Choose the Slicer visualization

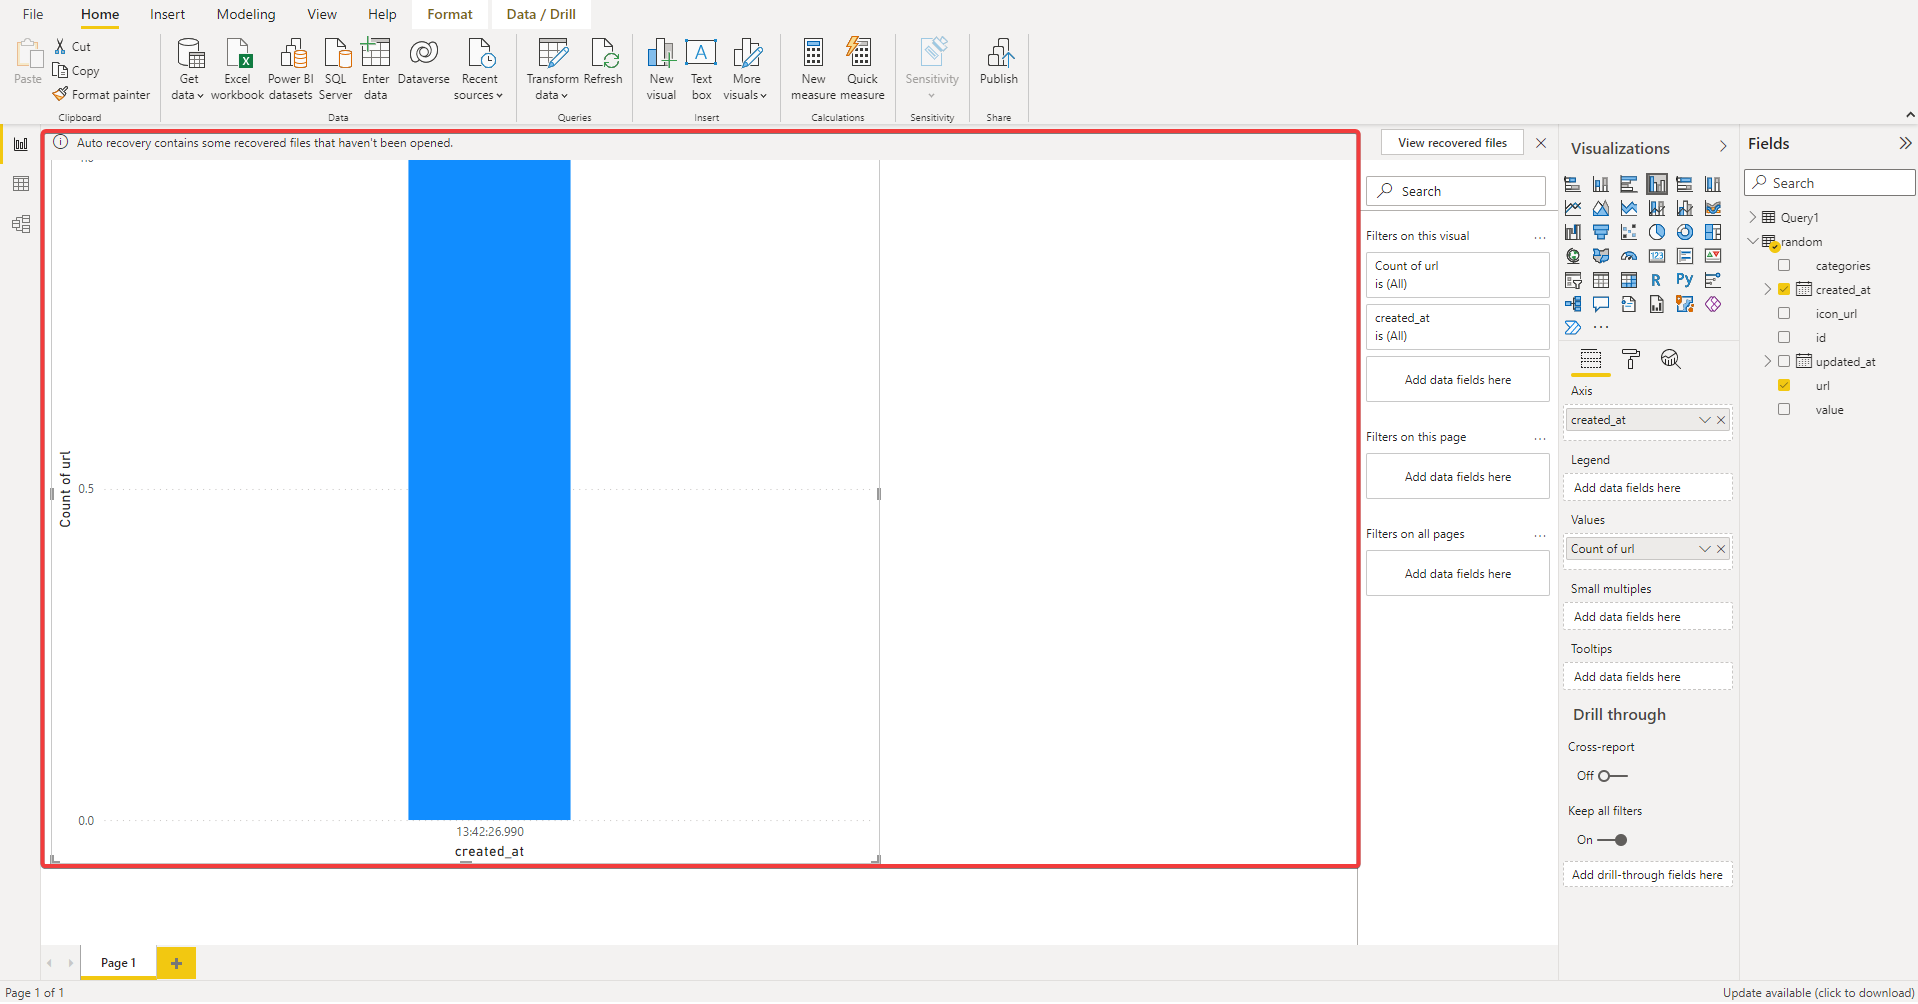tap(1573, 280)
